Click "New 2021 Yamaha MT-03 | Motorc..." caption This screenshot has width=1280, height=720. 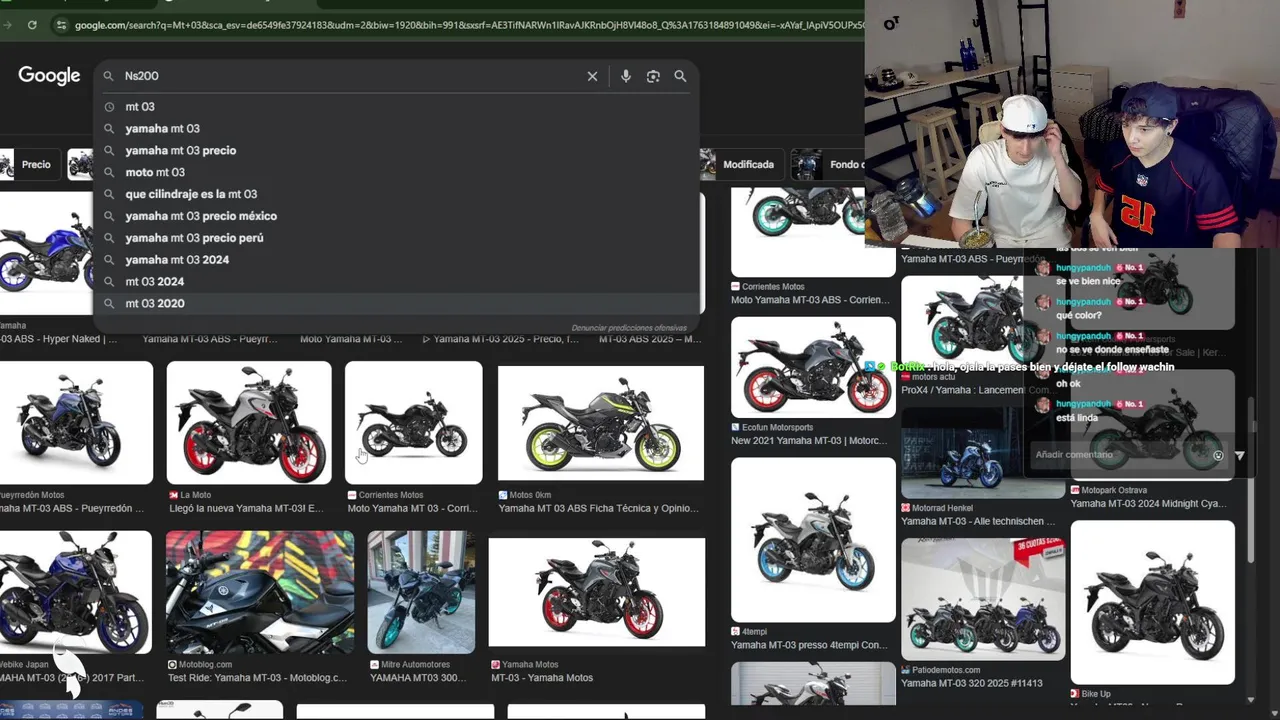tap(809, 441)
